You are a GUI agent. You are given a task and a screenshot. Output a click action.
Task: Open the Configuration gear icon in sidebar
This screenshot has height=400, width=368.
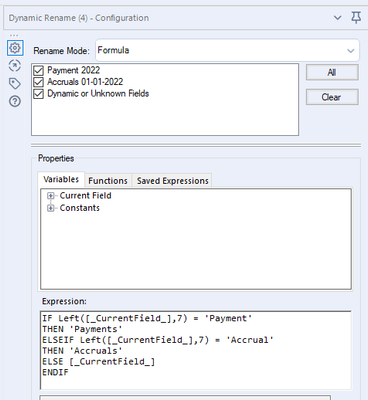coord(15,48)
